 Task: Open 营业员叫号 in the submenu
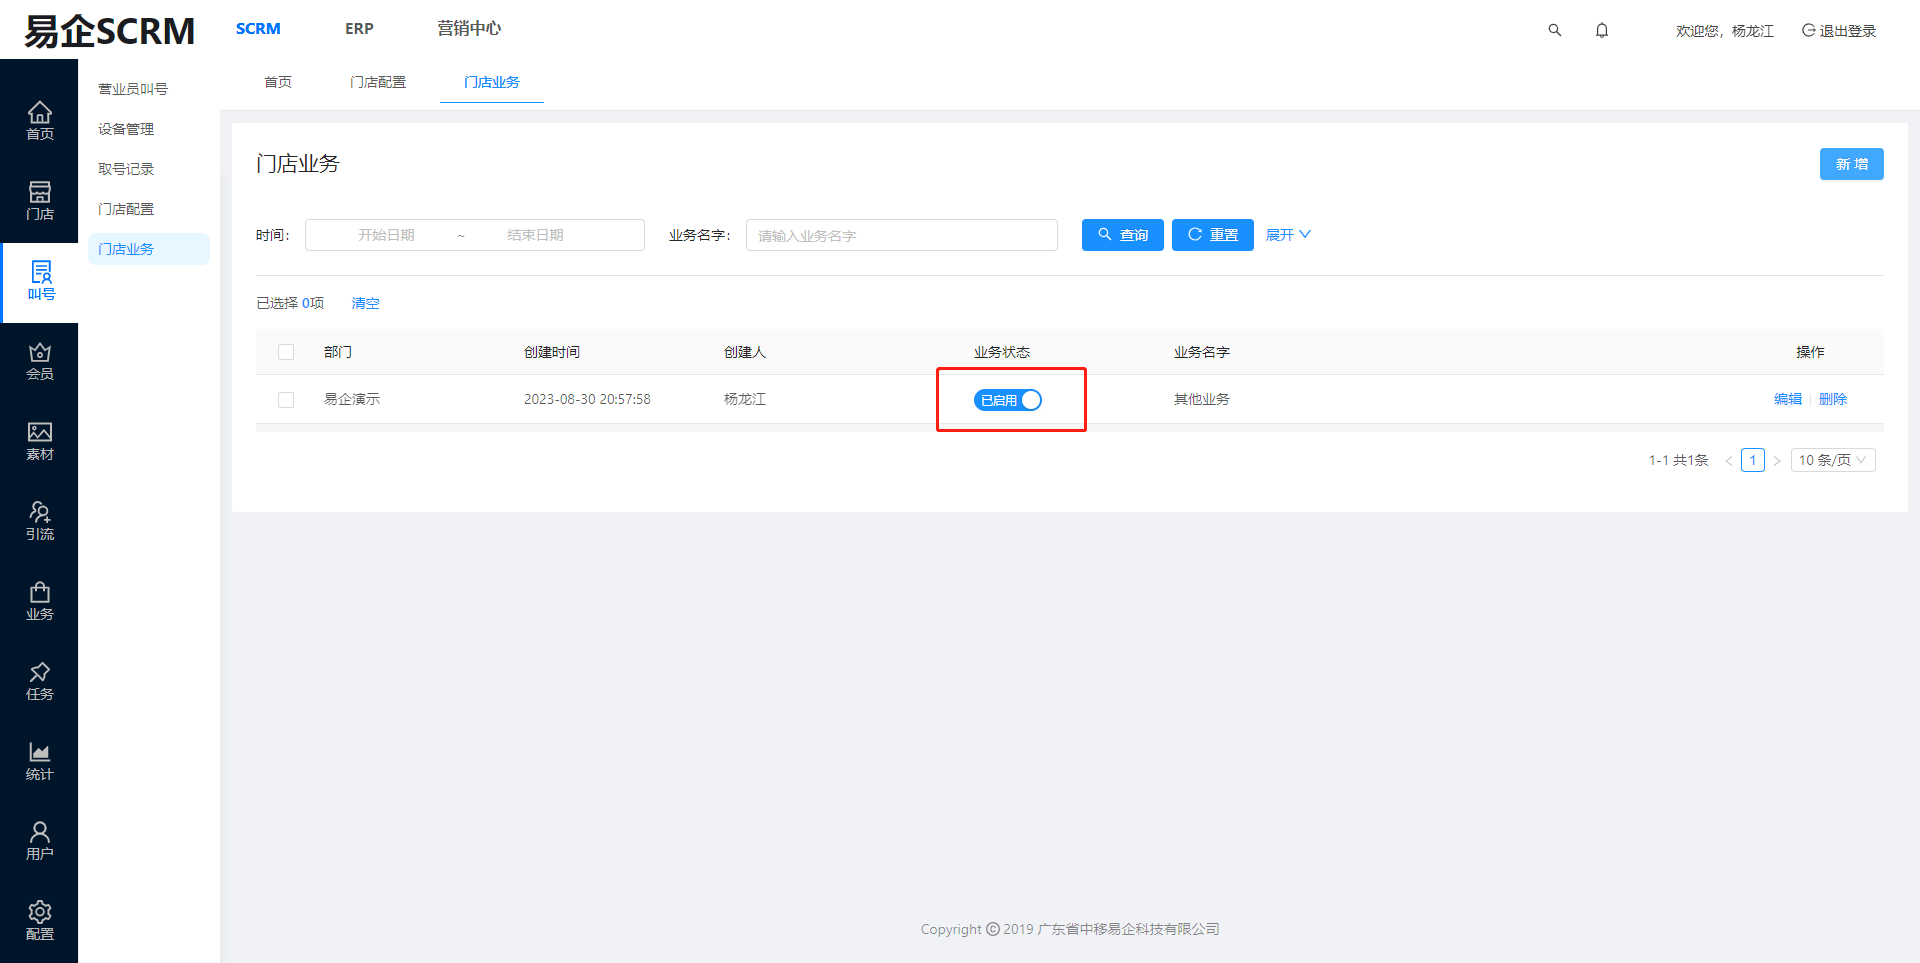(x=133, y=89)
